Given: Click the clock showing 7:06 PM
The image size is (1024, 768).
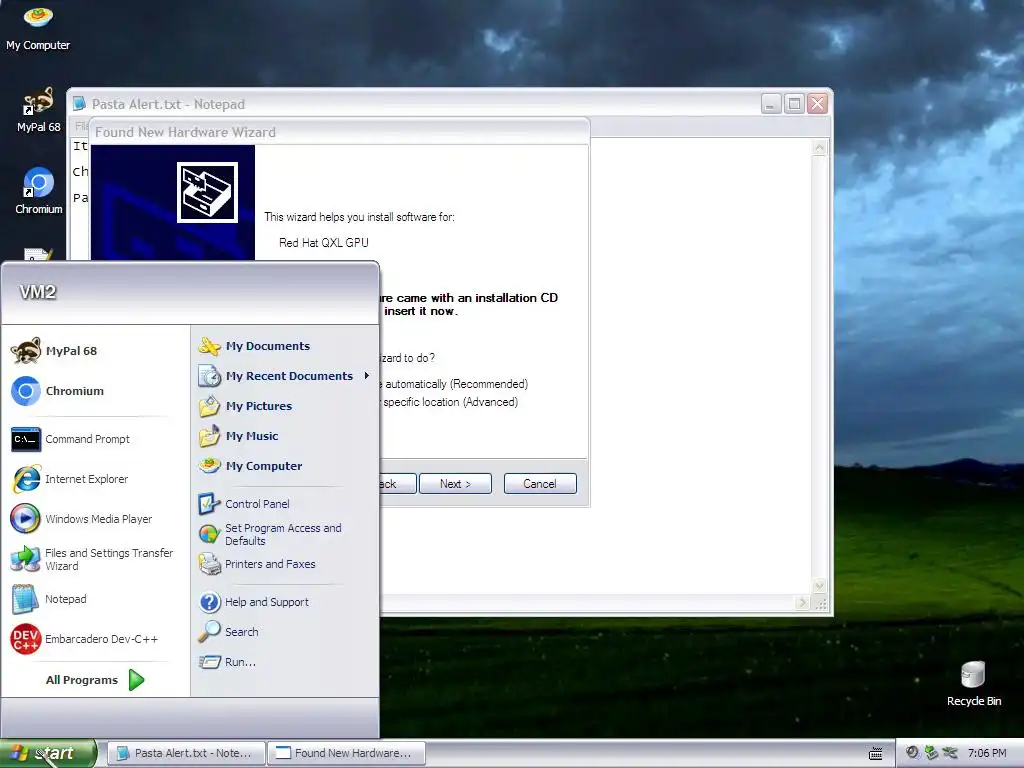Looking at the screenshot, I should 987,753.
